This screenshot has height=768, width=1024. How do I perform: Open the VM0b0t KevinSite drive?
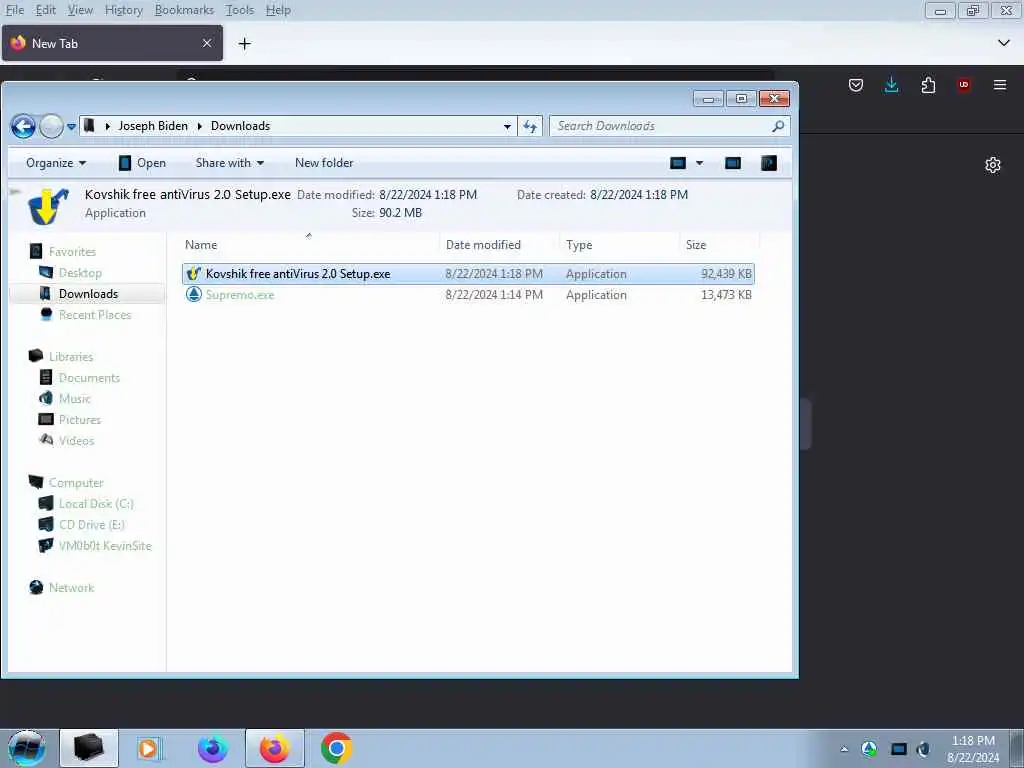104,546
